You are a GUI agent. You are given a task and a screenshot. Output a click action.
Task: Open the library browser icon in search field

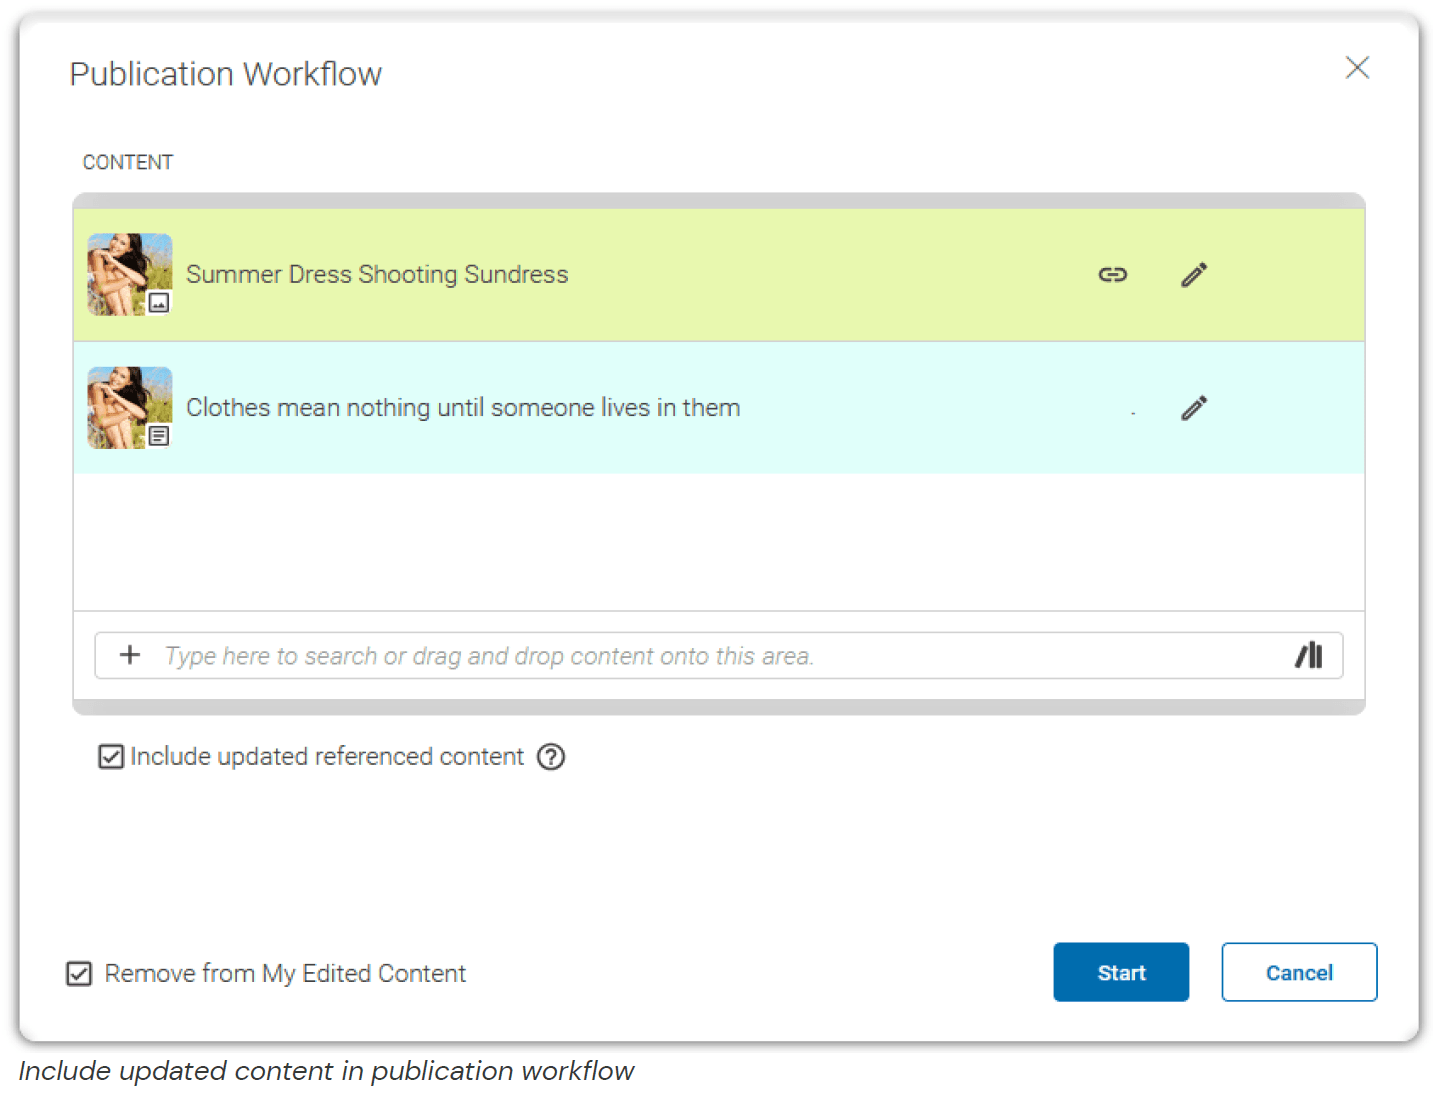(x=1308, y=656)
